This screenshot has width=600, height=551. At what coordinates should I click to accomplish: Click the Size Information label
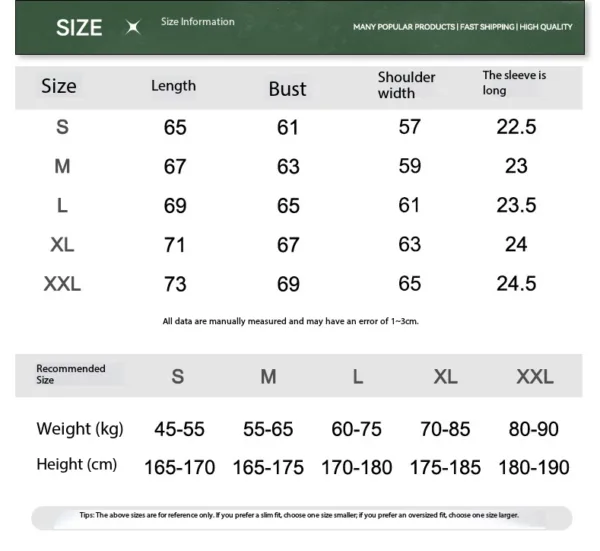tap(198, 22)
